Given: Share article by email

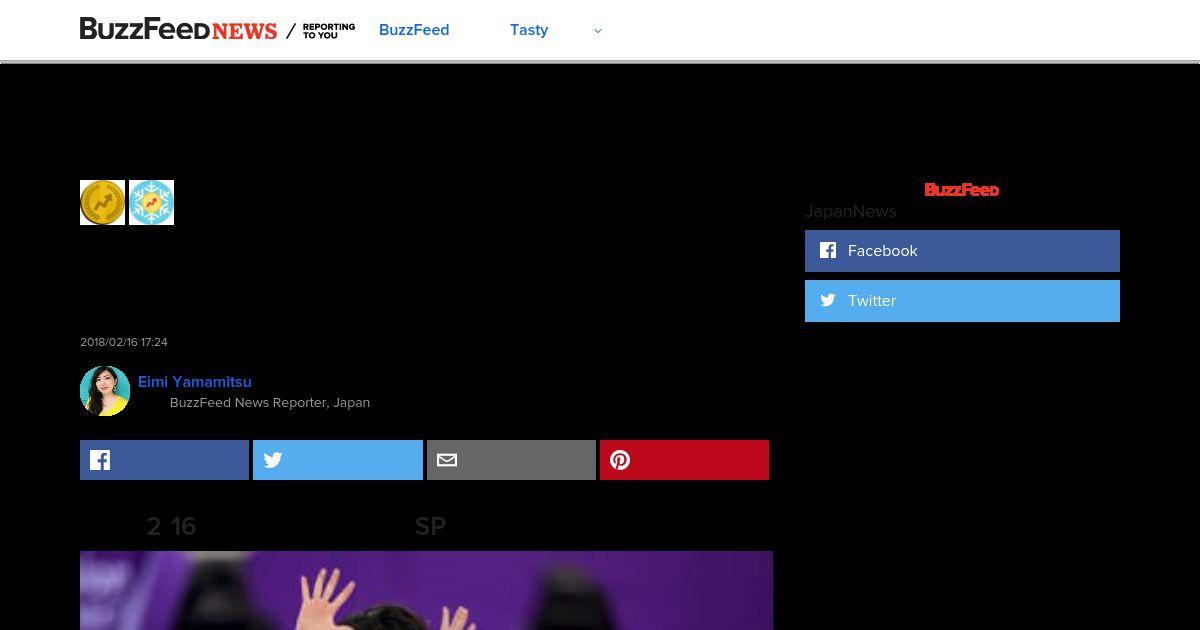Looking at the screenshot, I should click(511, 460).
